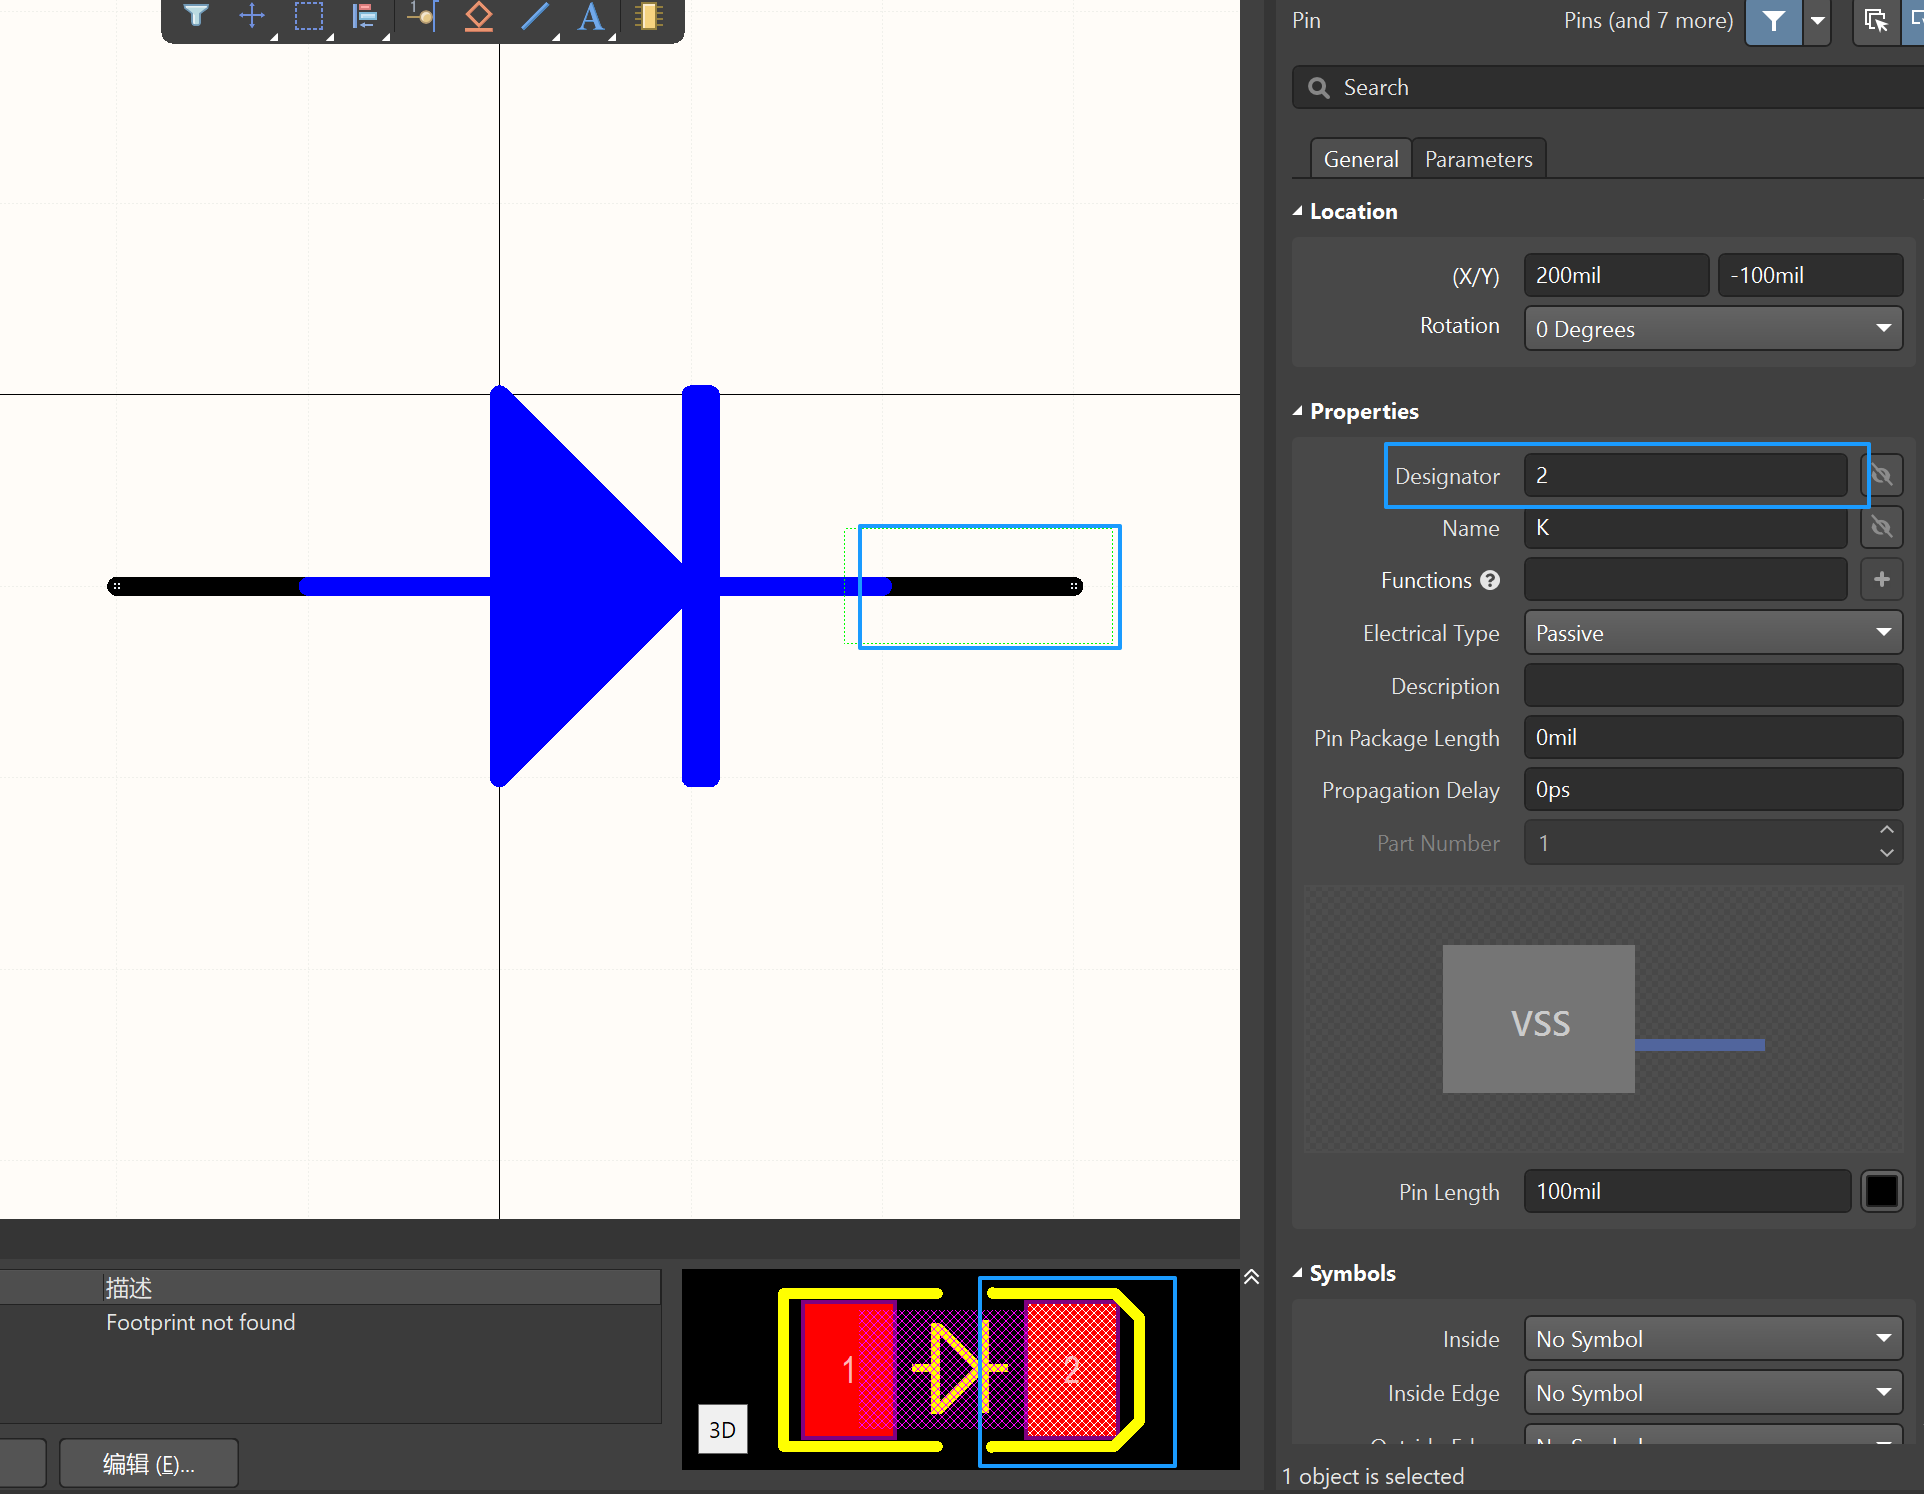
Task: Click the diode footprint preview thumbnail
Action: [x=961, y=1369]
